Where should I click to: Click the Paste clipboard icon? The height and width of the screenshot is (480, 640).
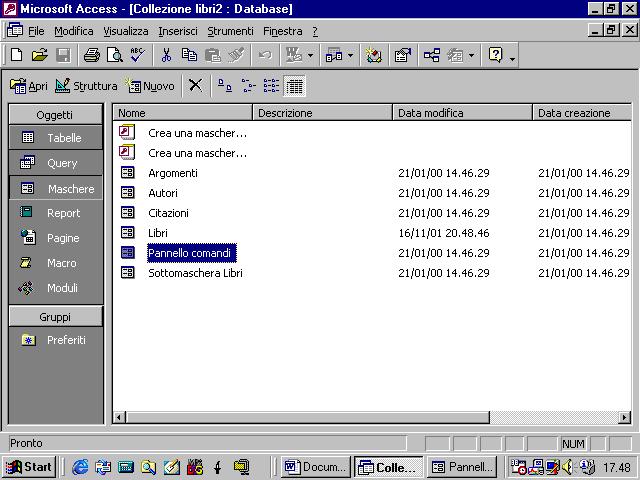tap(213, 55)
